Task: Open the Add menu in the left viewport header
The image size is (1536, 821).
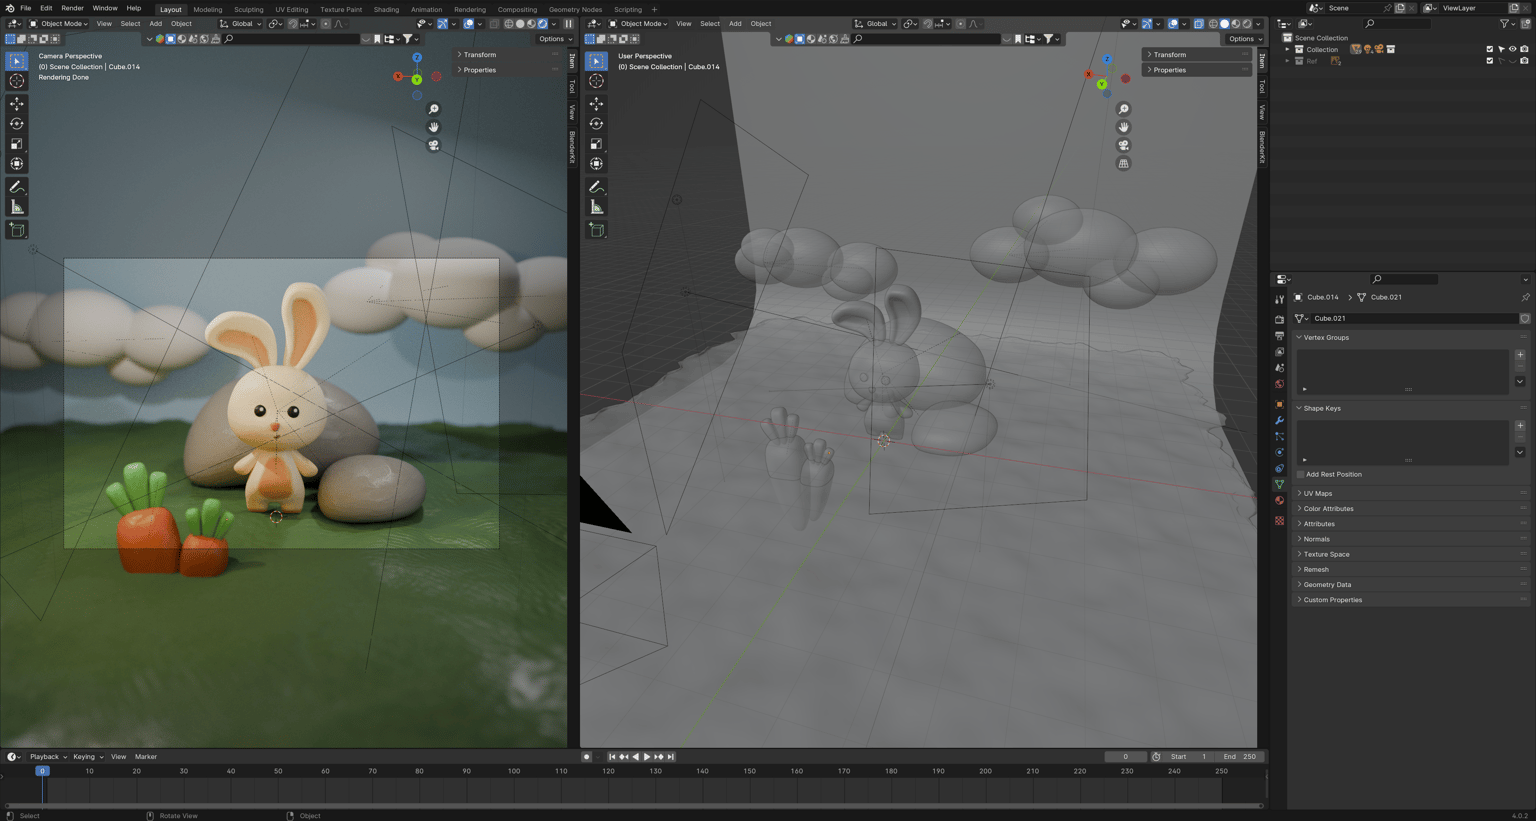Action: [x=155, y=24]
